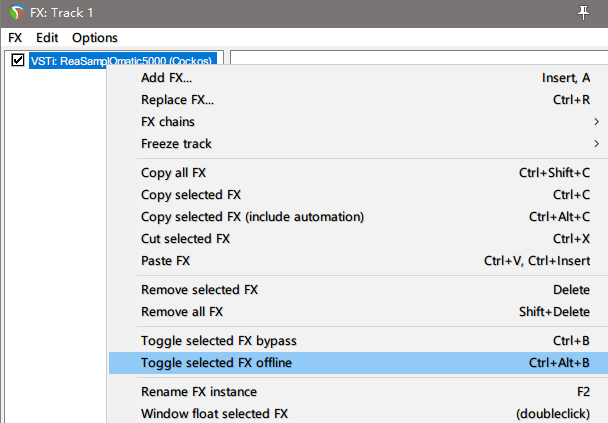
Task: Choose Remove selected FX
Action: (x=358, y=290)
